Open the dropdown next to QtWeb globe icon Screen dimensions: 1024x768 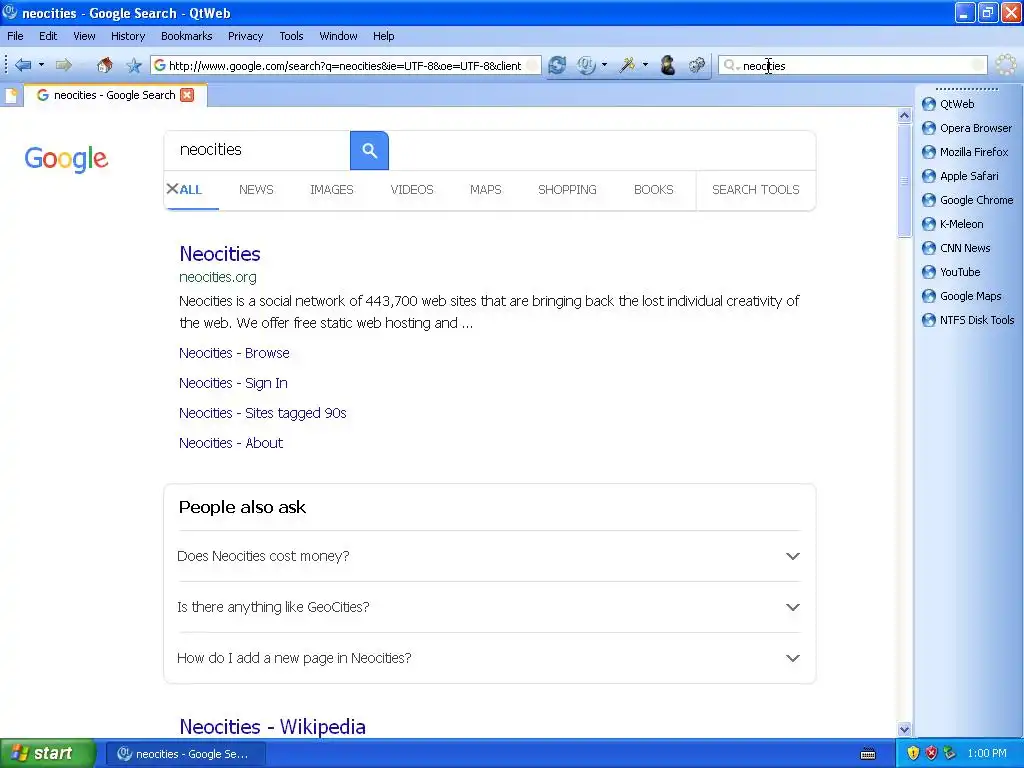604,65
